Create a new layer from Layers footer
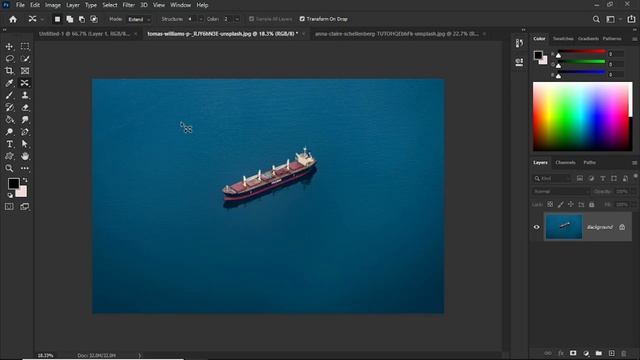640x360 pixels. 611,353
